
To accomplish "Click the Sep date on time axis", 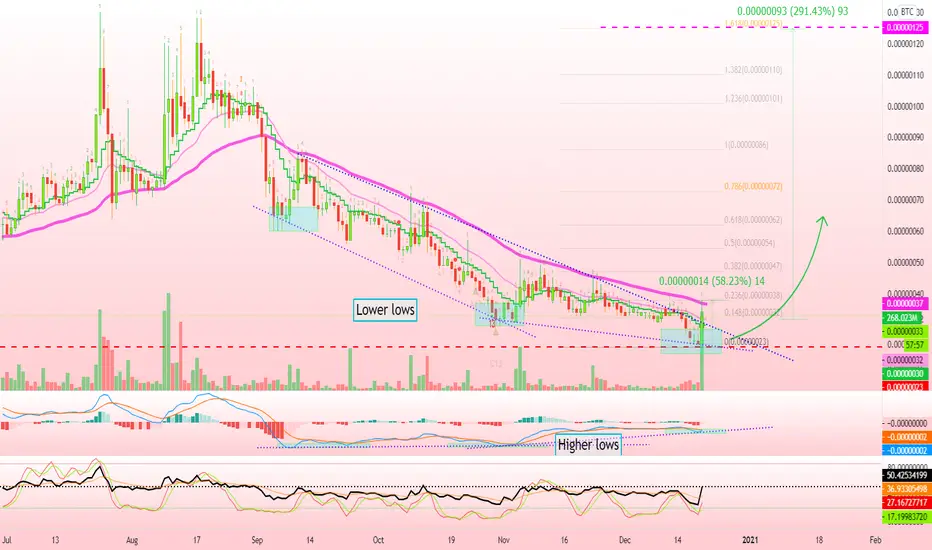I will coord(257,540).
